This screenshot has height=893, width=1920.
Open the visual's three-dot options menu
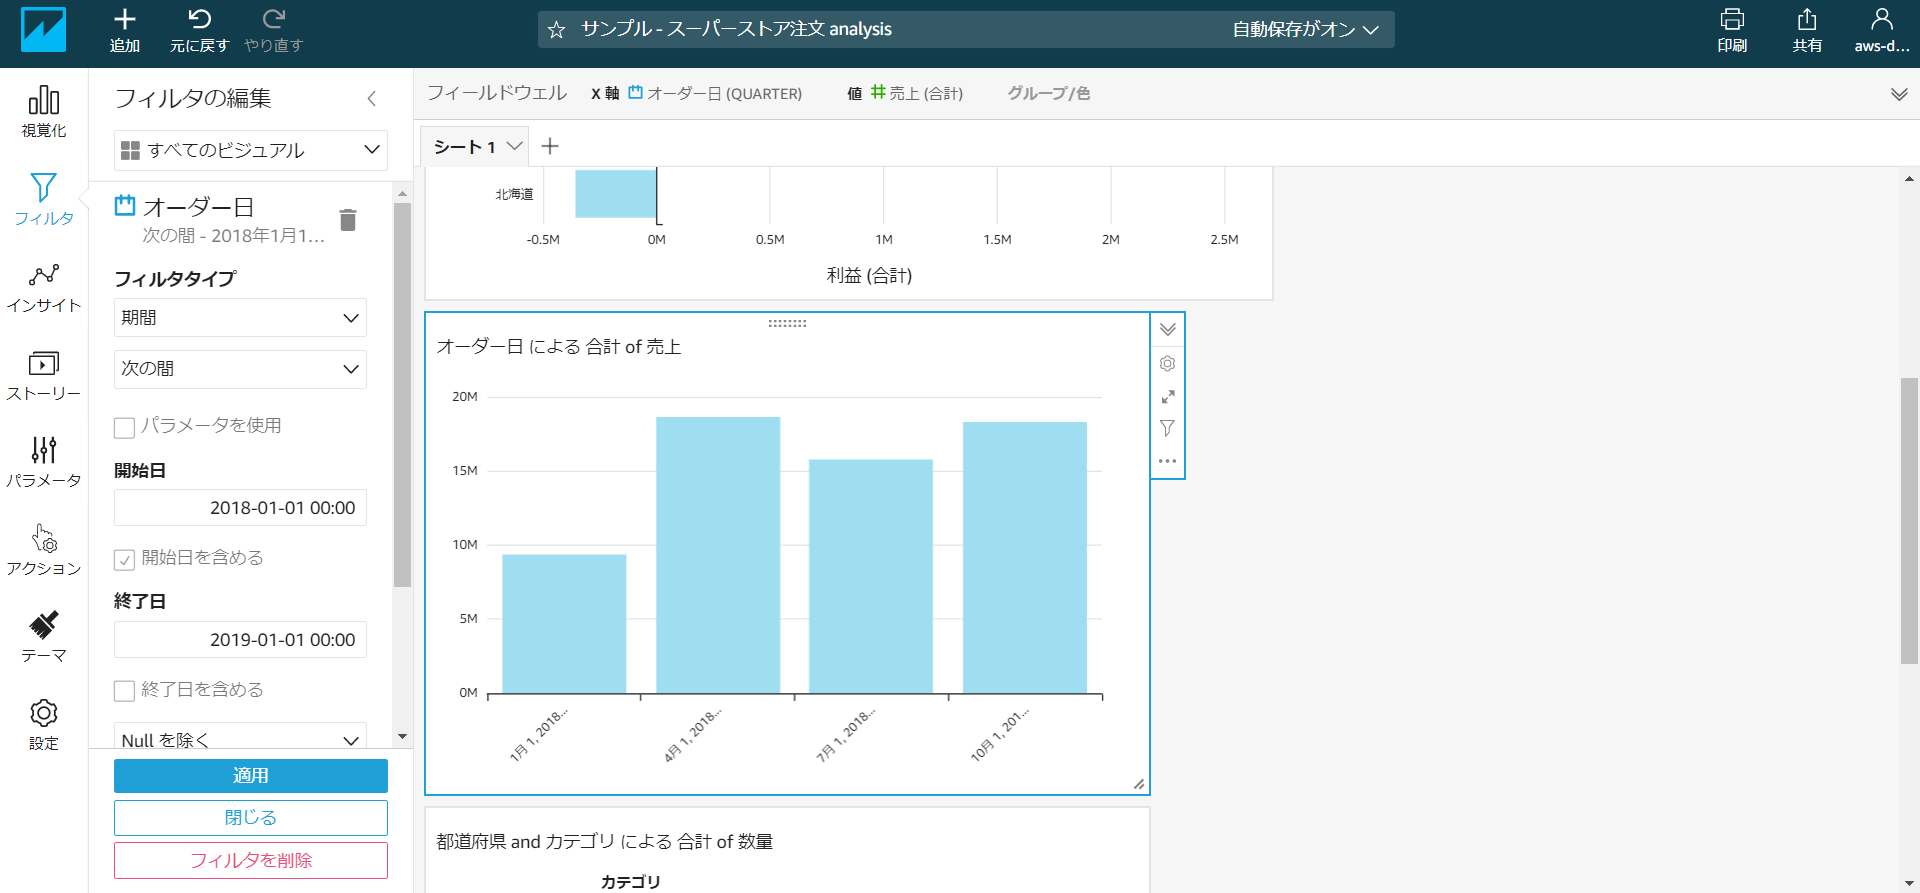[x=1167, y=461]
